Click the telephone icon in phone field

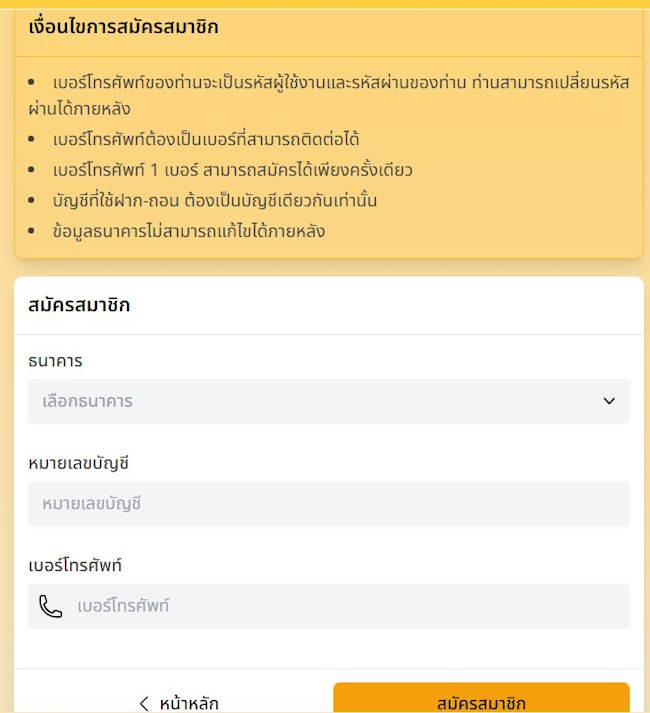(x=50, y=606)
